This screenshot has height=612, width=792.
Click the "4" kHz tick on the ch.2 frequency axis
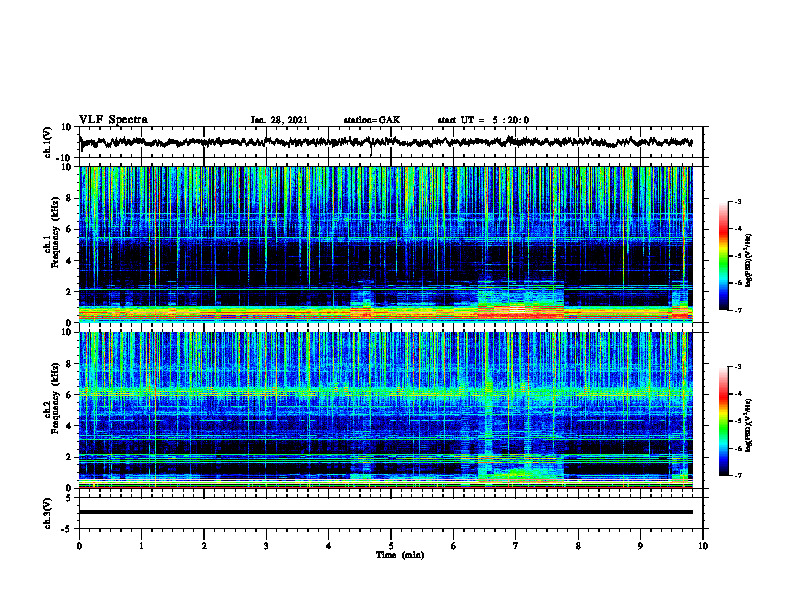point(69,426)
